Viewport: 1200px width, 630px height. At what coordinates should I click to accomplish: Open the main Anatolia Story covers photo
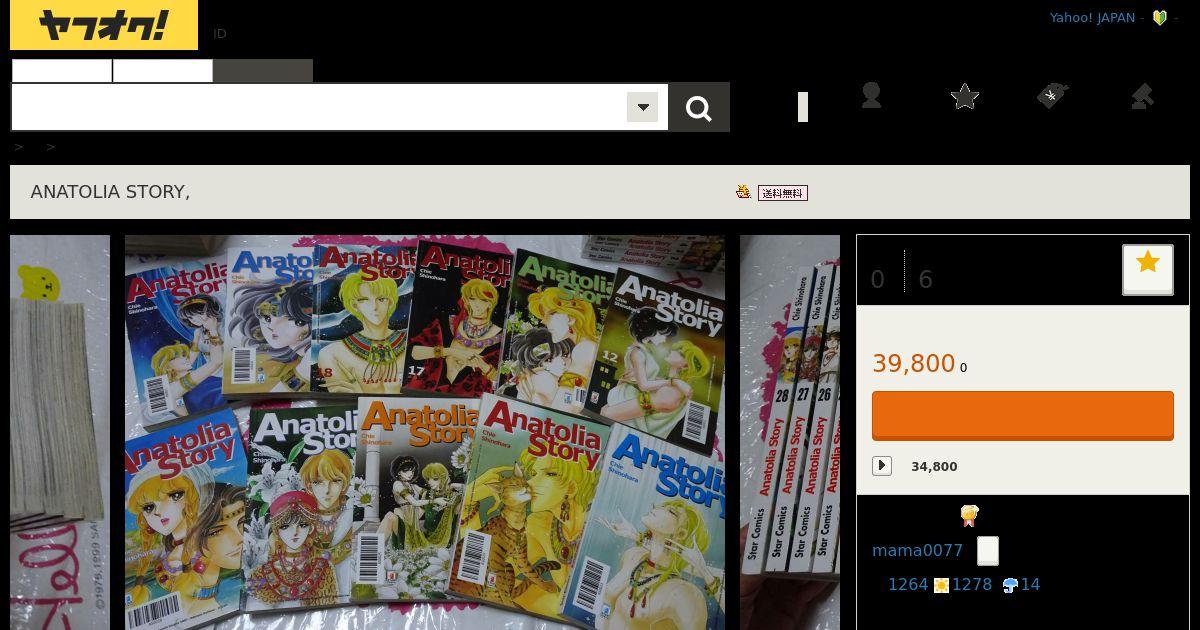pyautogui.click(x=425, y=432)
